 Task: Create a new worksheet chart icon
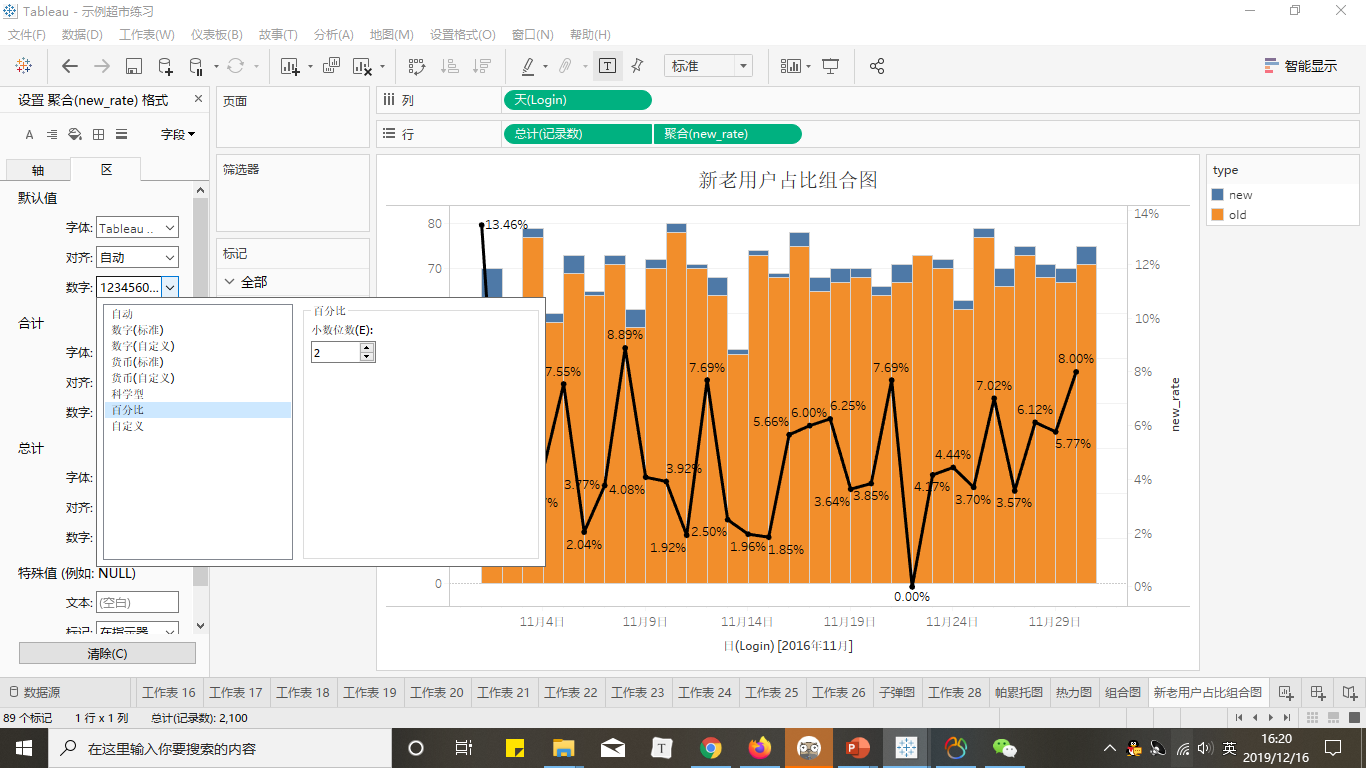(x=290, y=66)
